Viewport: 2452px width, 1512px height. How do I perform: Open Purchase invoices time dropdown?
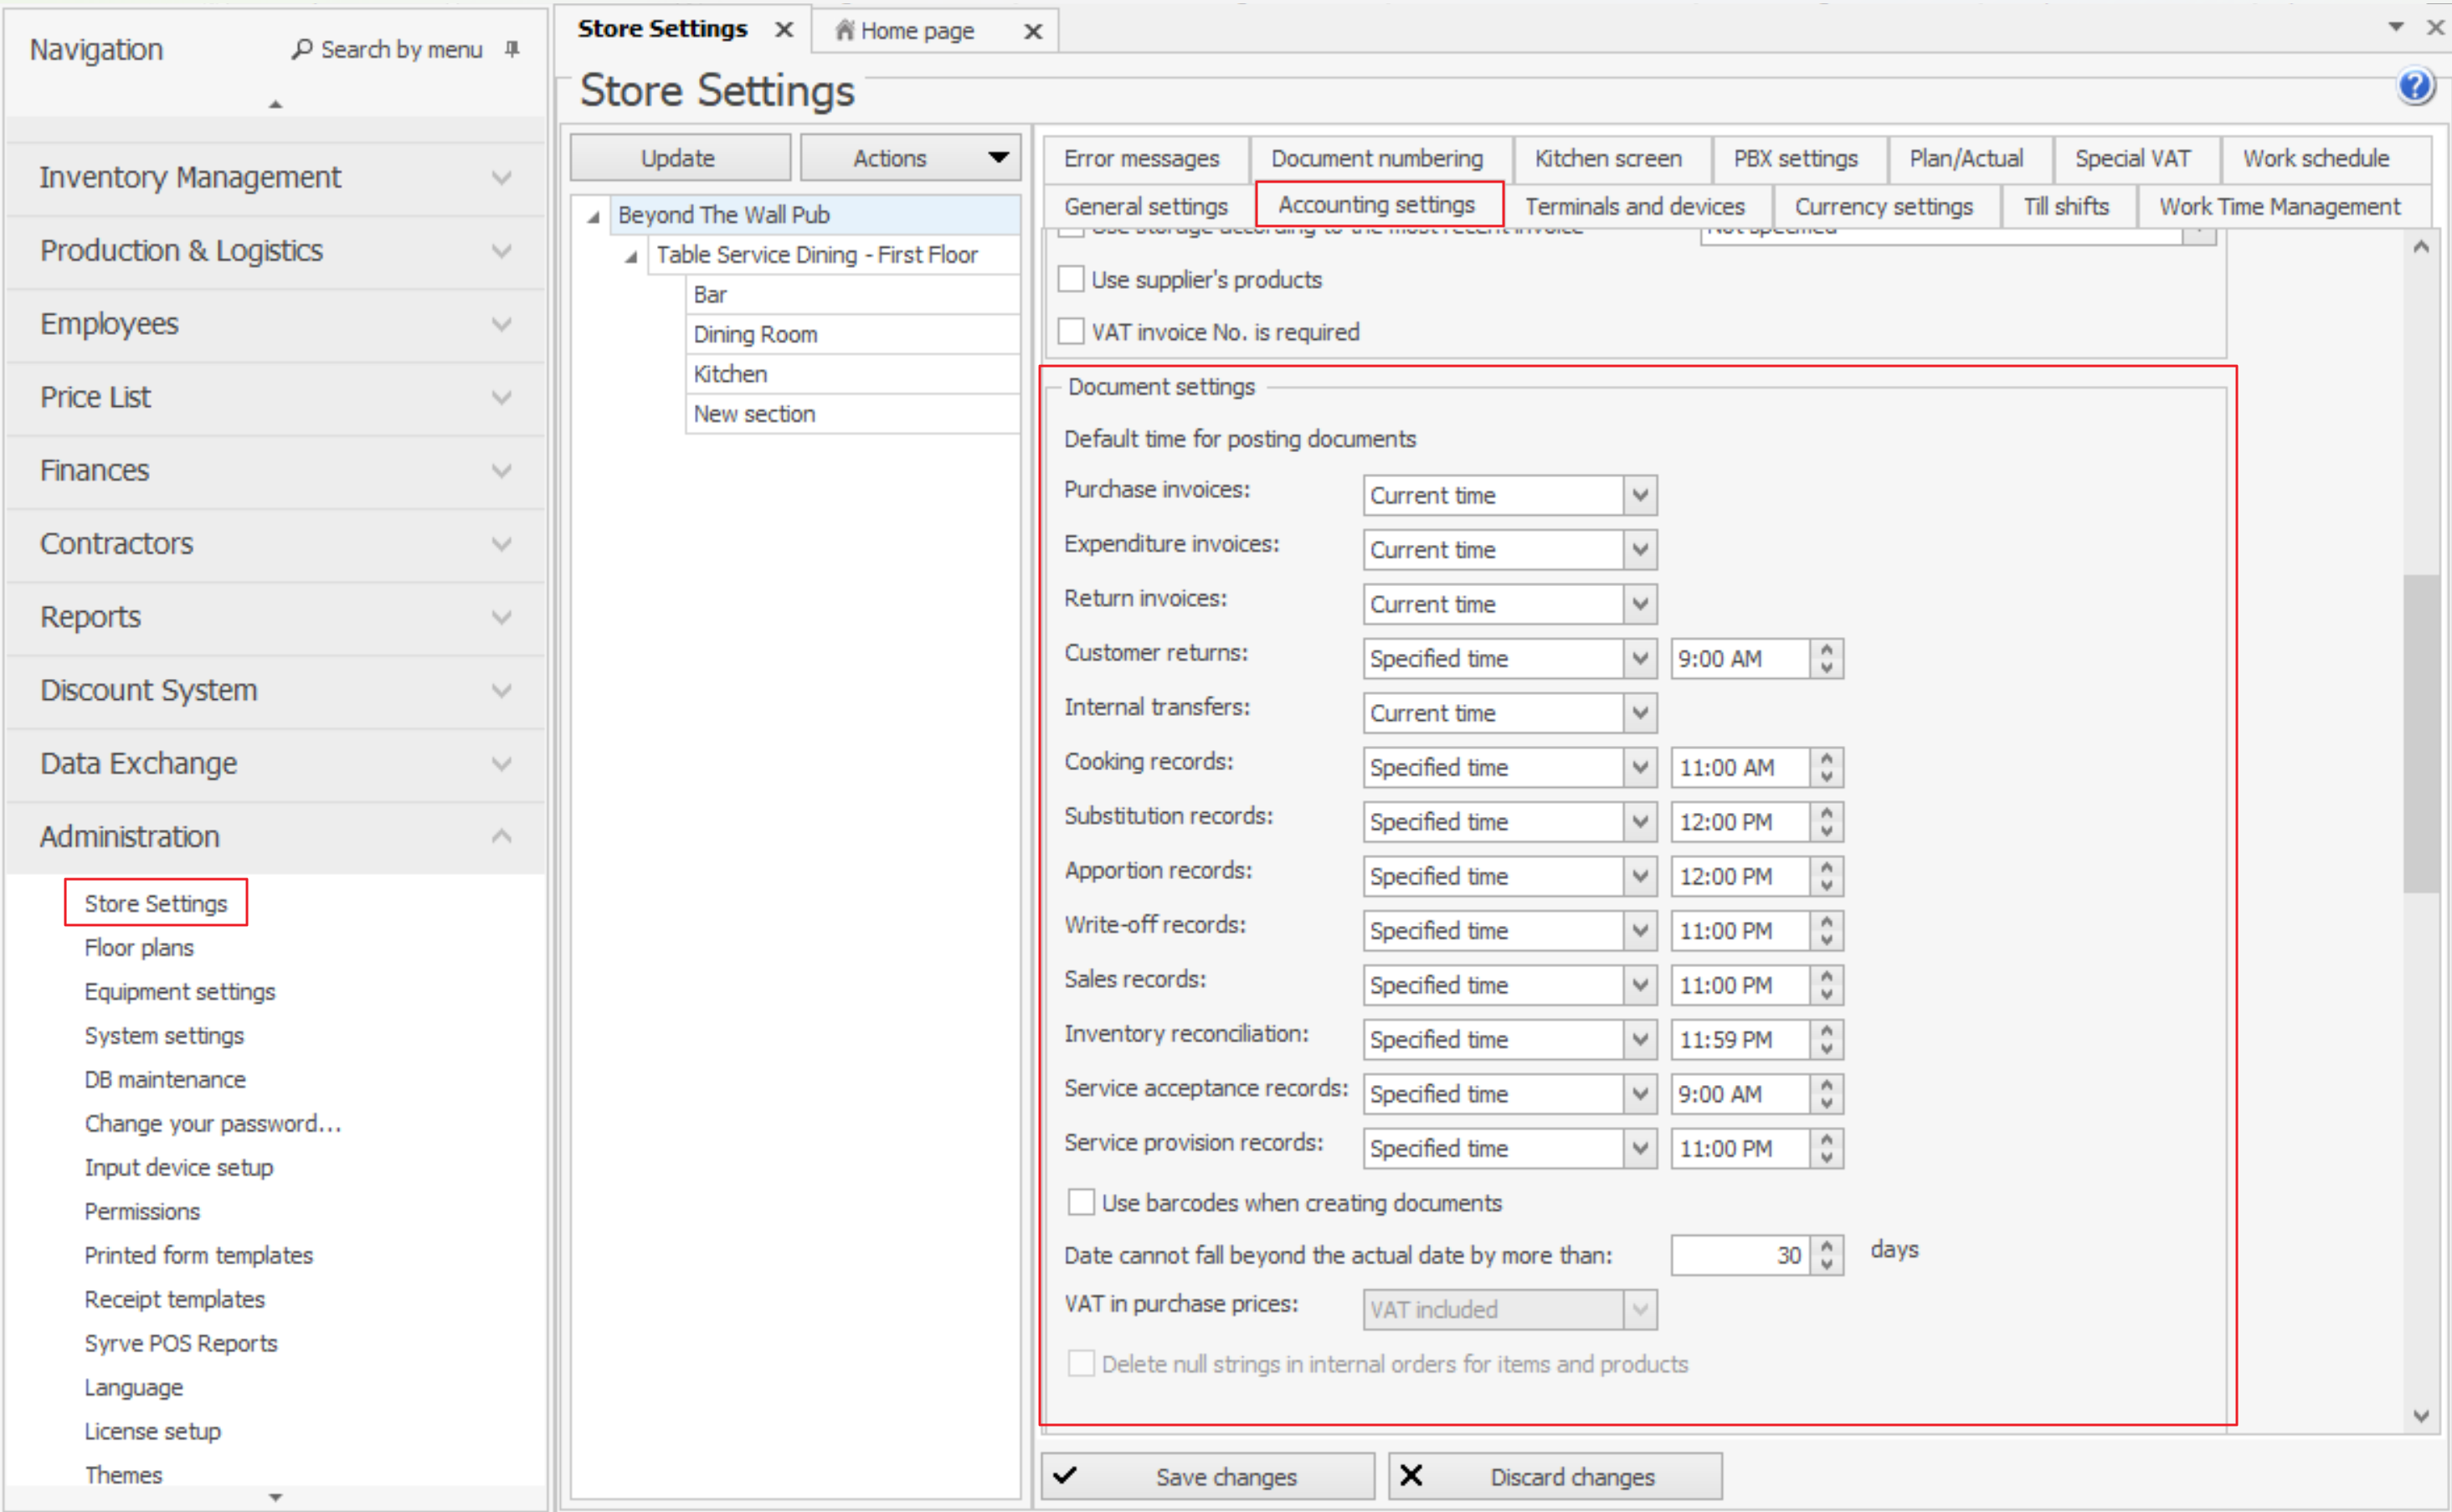1639,495
